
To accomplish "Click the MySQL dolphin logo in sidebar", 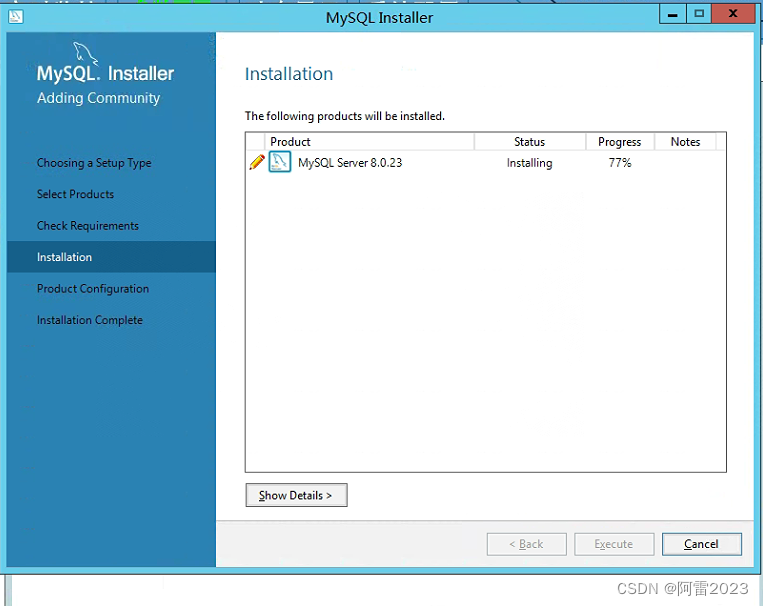I will tap(85, 54).
